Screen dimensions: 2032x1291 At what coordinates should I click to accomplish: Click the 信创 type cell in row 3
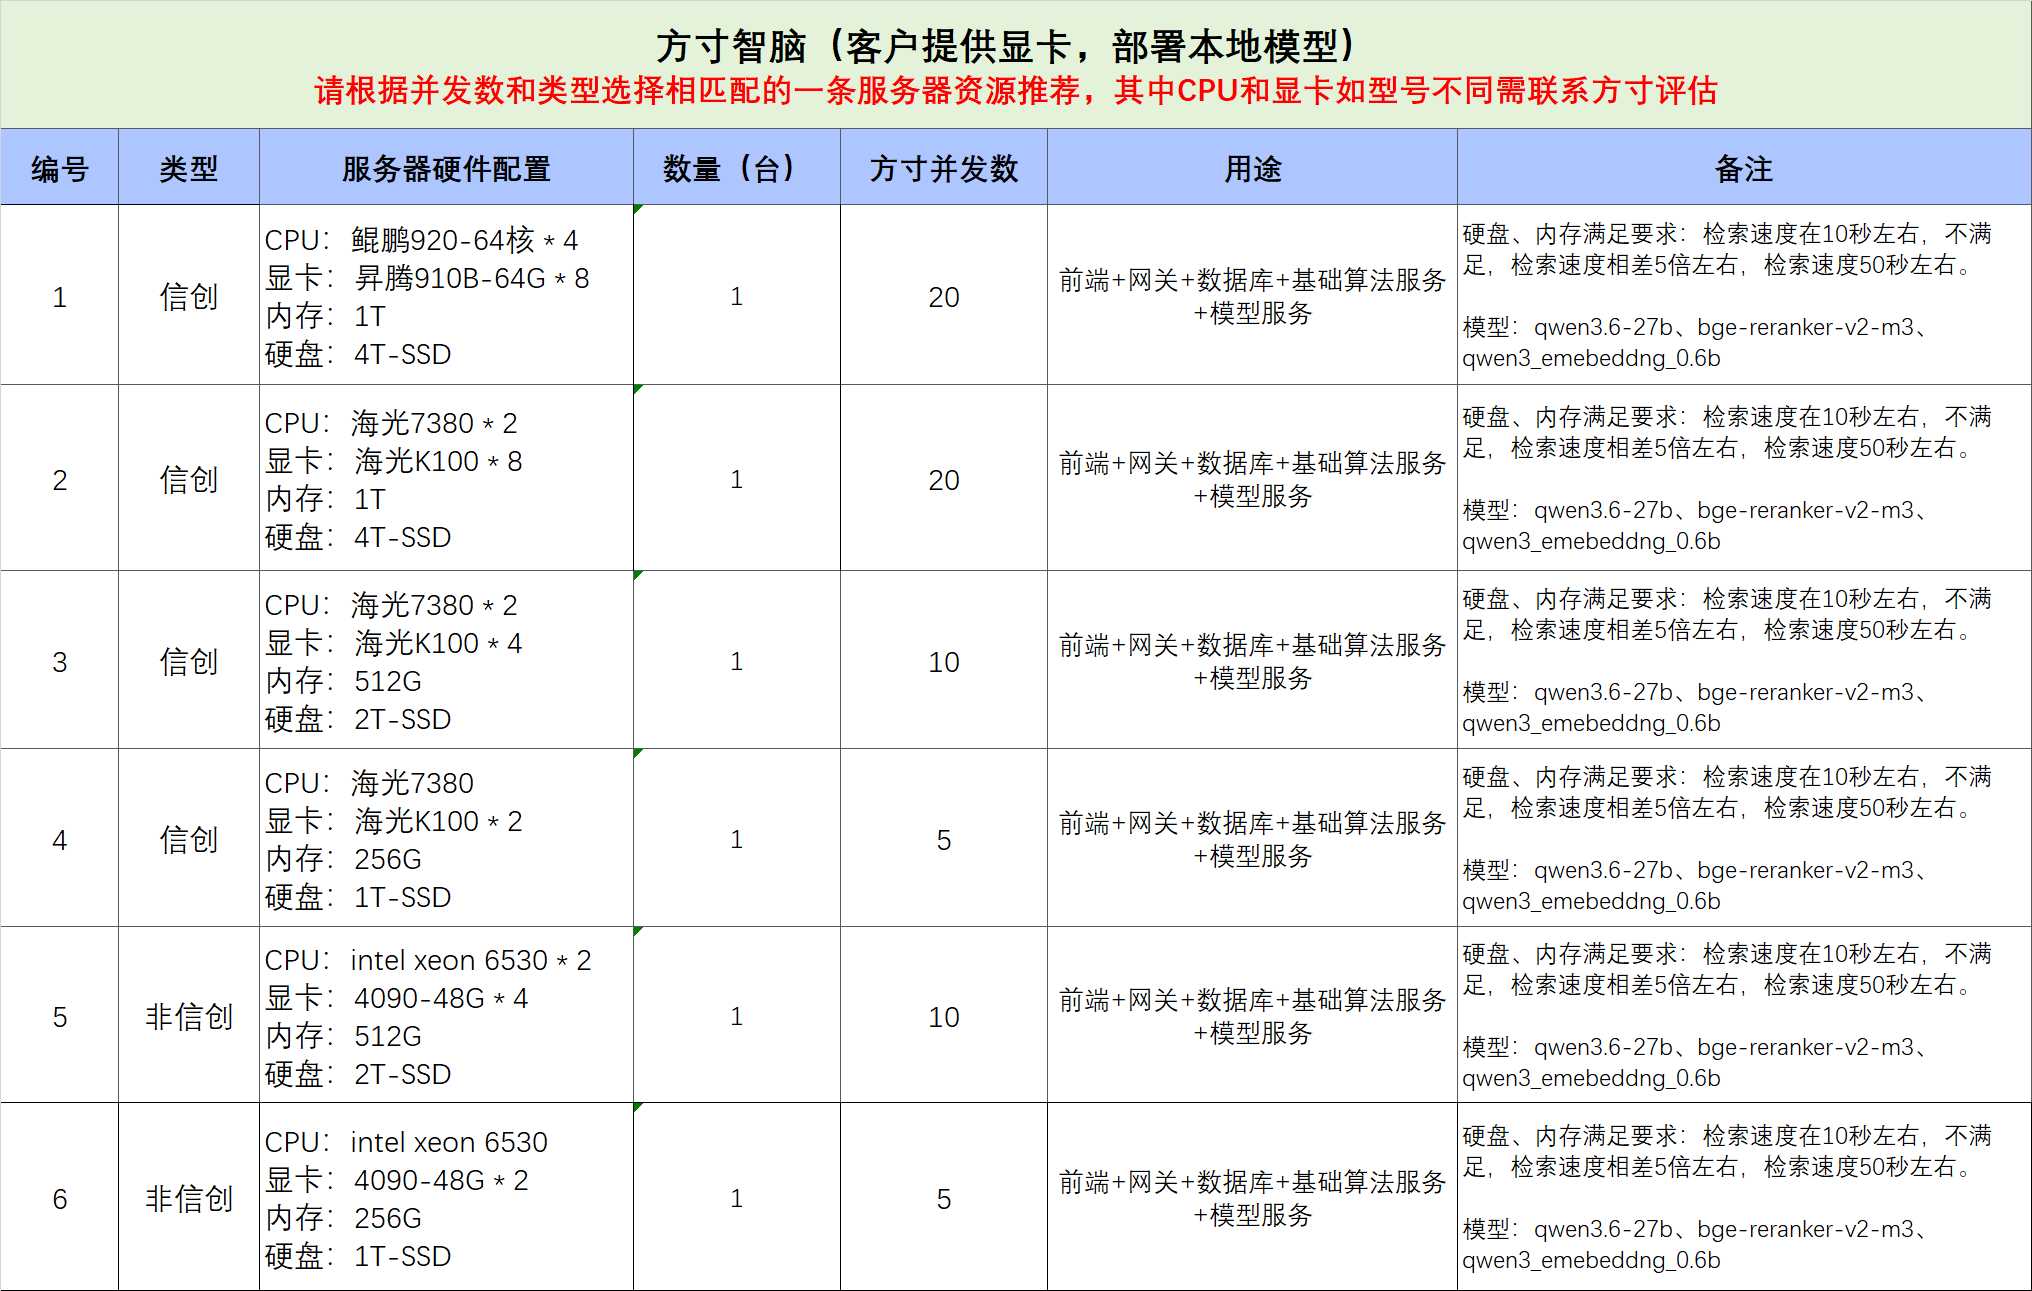click(x=189, y=661)
